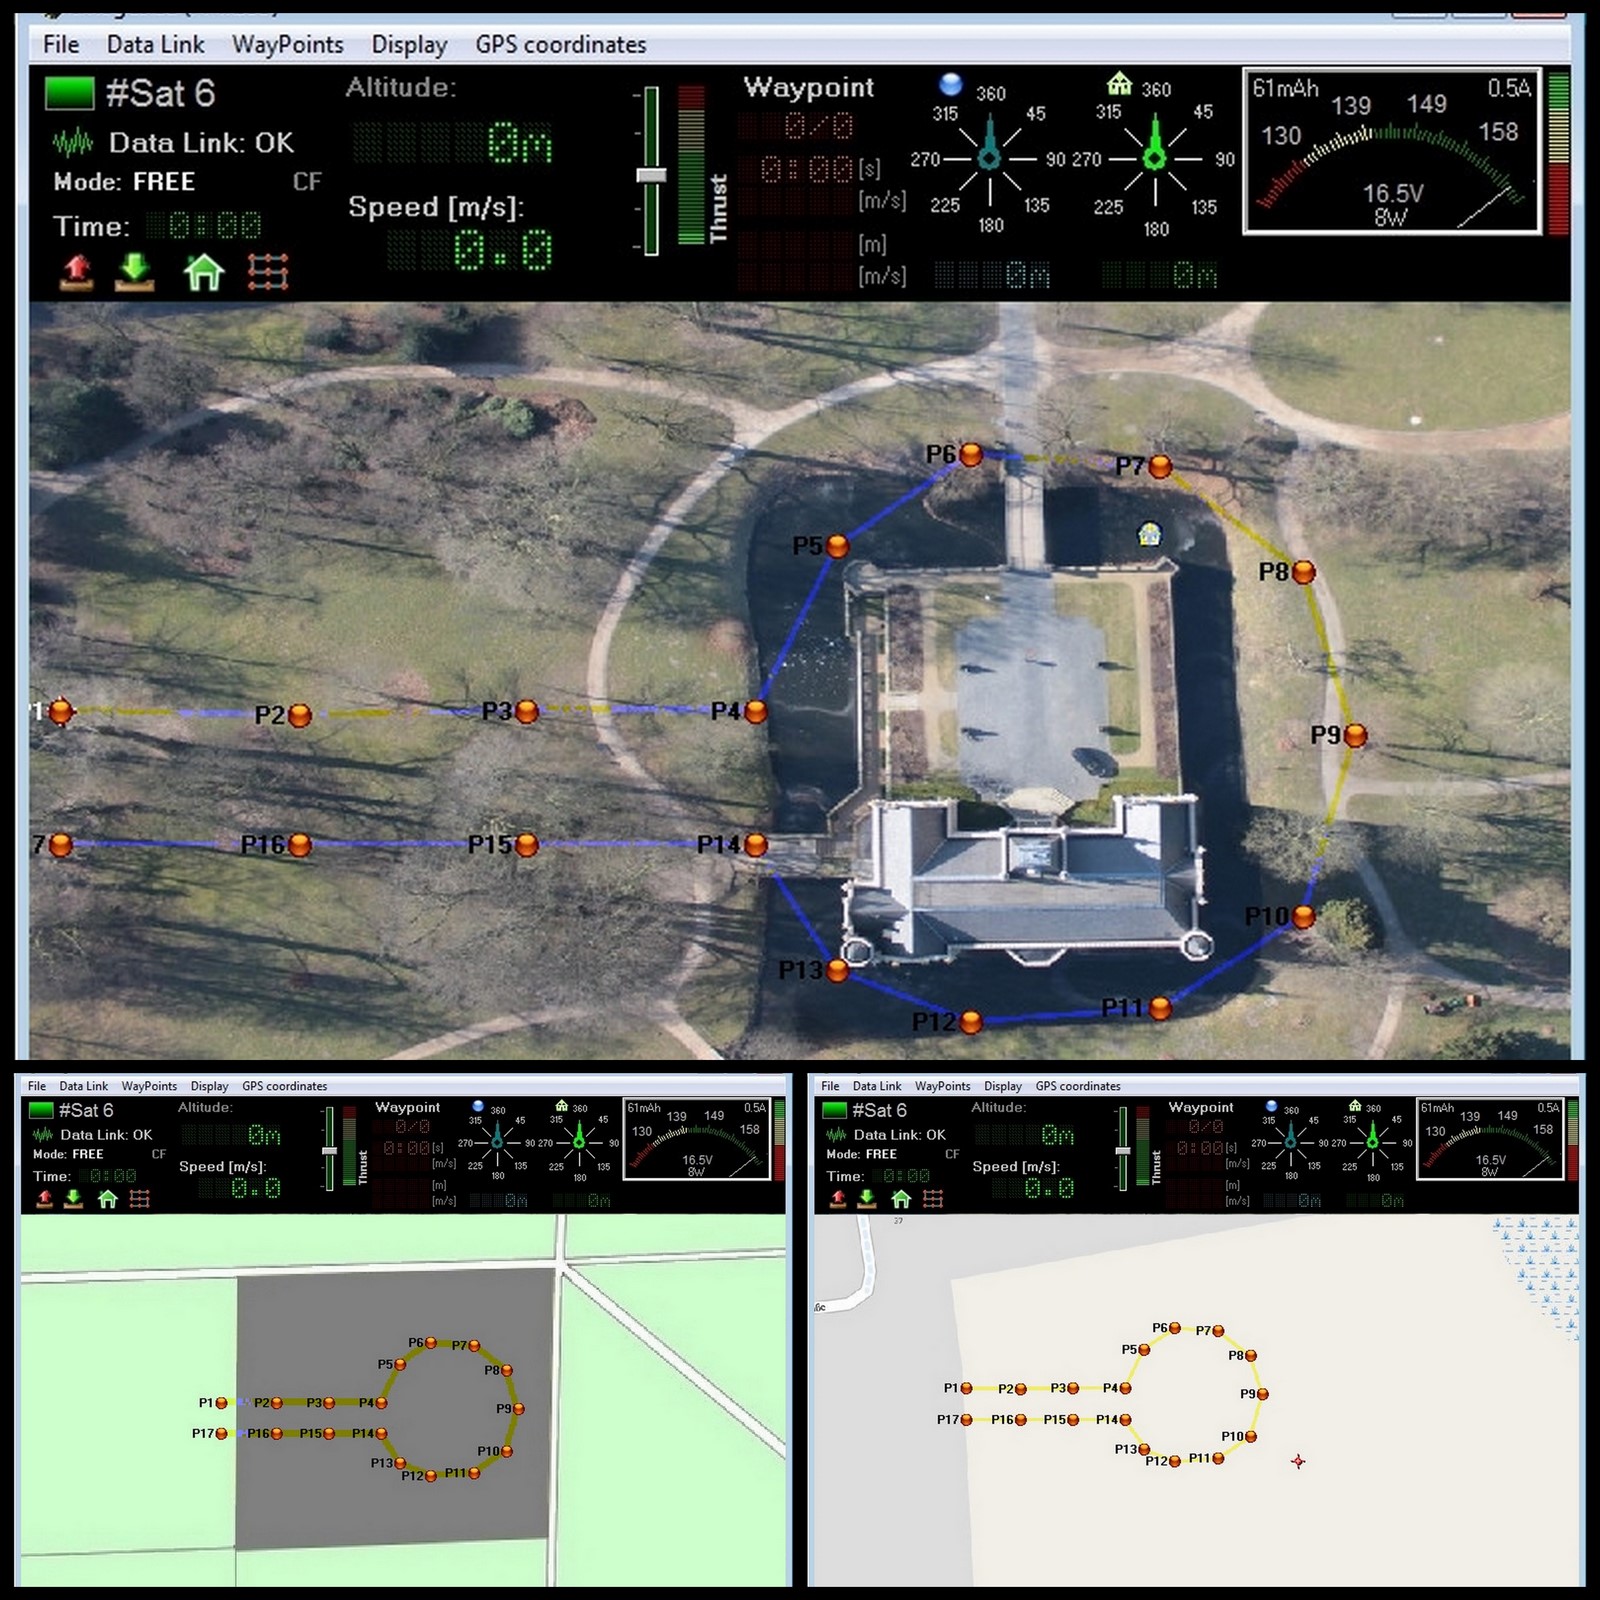Click the red crosshair marker on bottom-right map

pyautogui.click(x=1298, y=1462)
